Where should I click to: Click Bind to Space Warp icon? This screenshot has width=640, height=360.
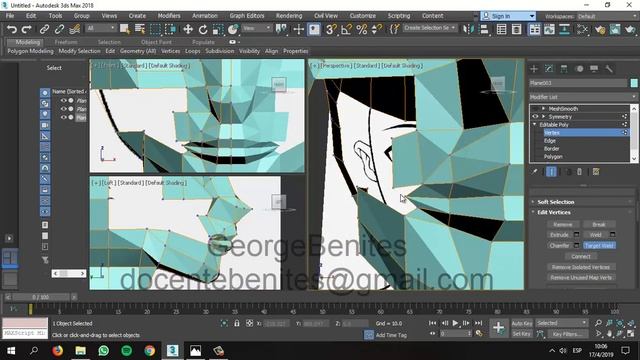click(74, 29)
